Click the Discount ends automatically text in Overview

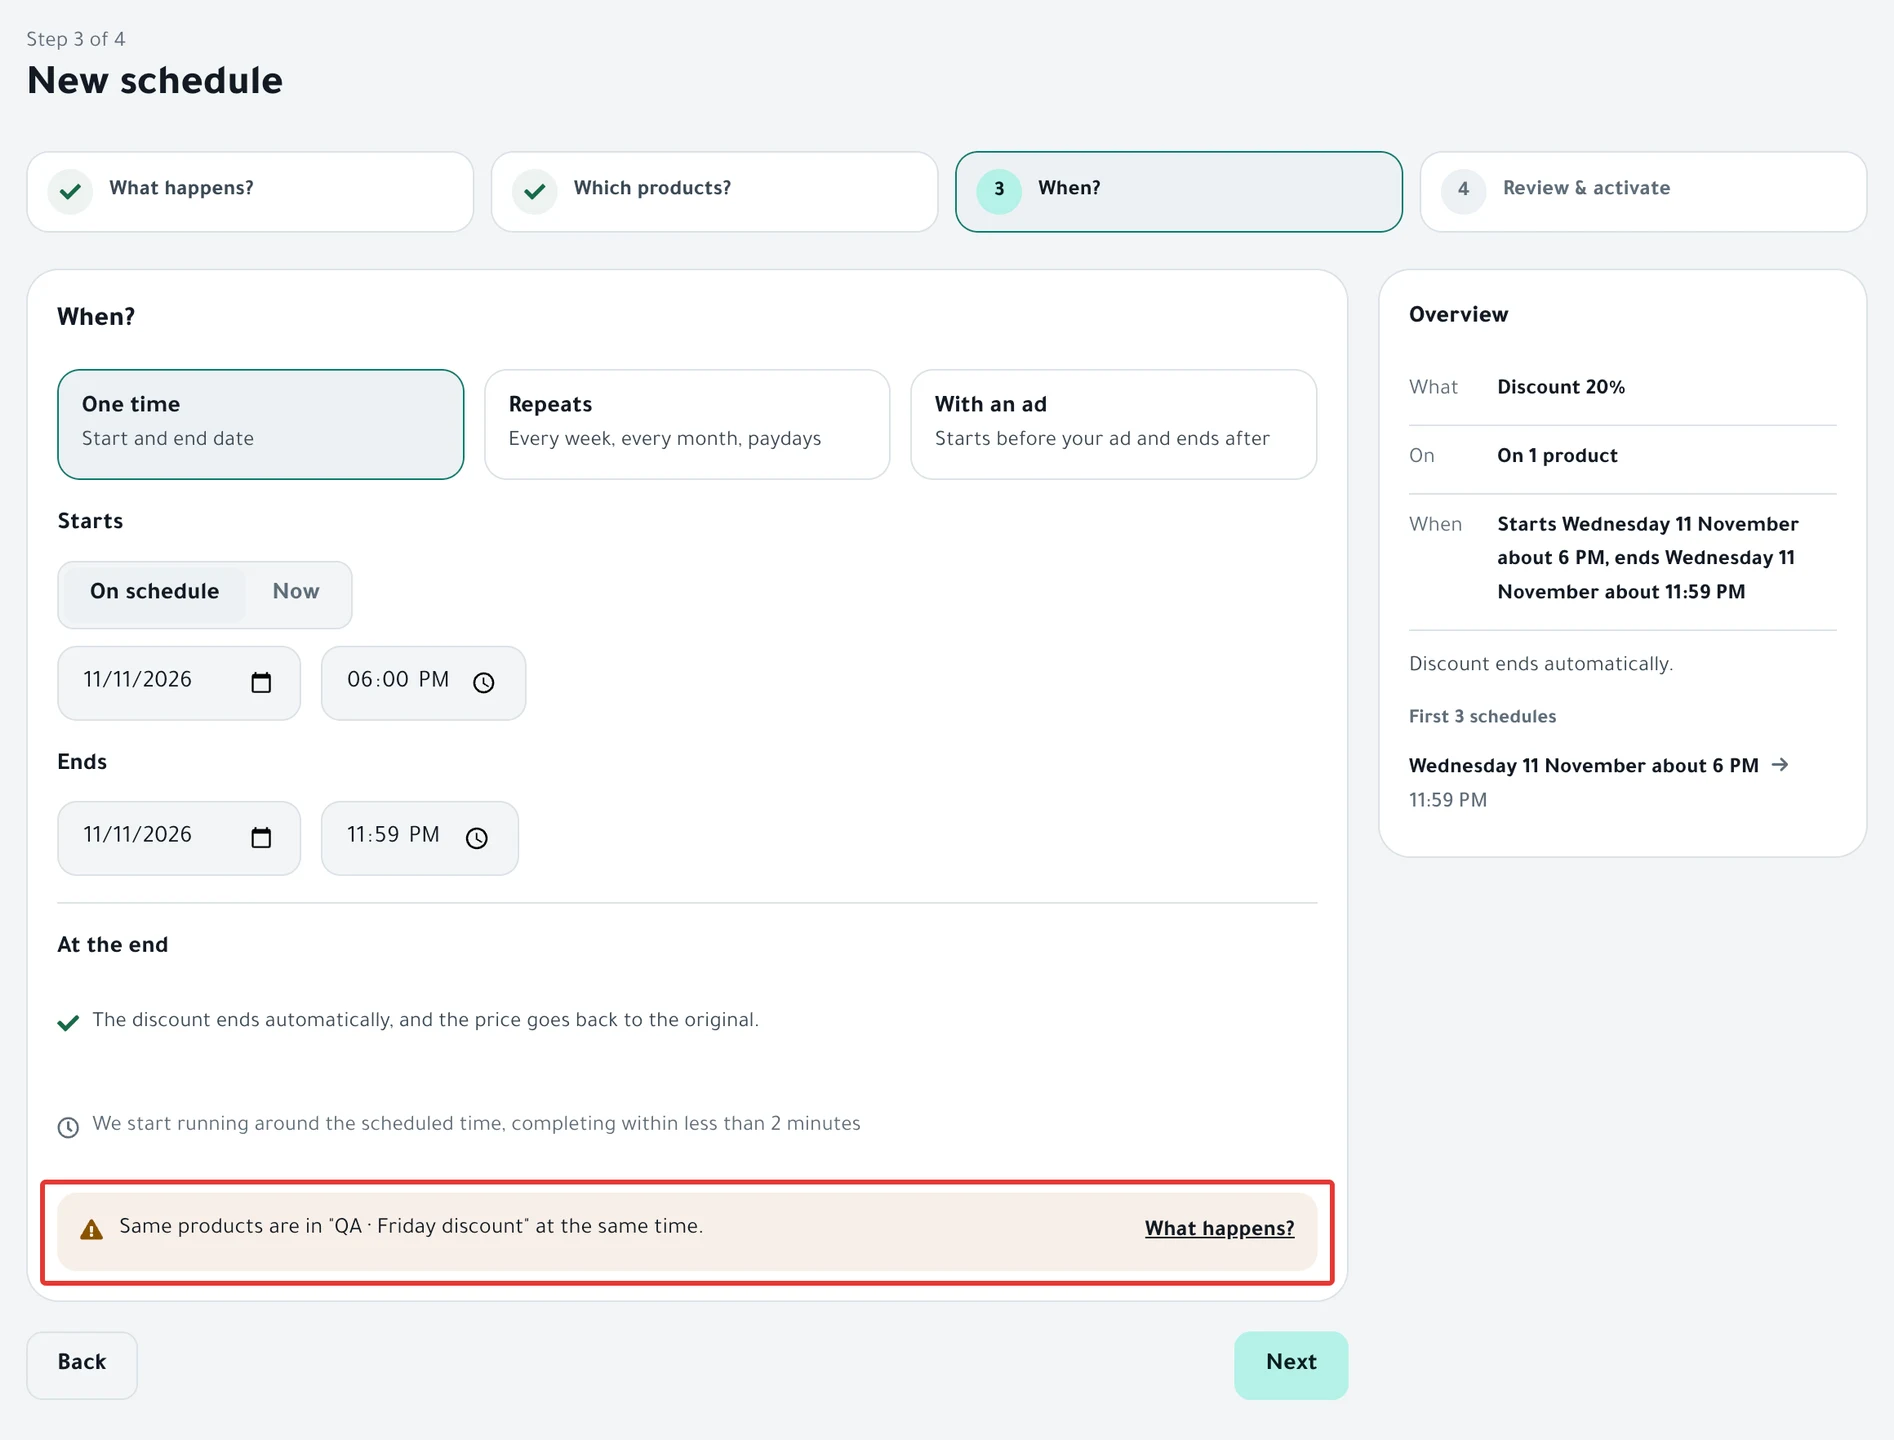pos(1541,664)
